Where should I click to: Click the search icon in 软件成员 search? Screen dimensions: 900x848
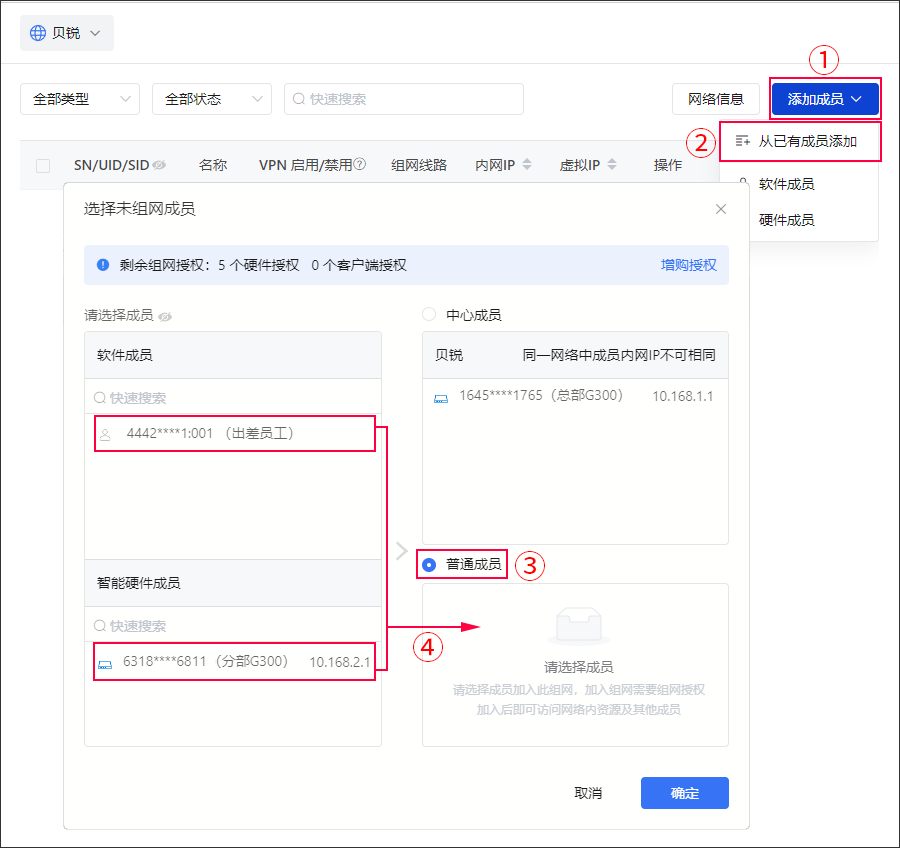[x=100, y=397]
